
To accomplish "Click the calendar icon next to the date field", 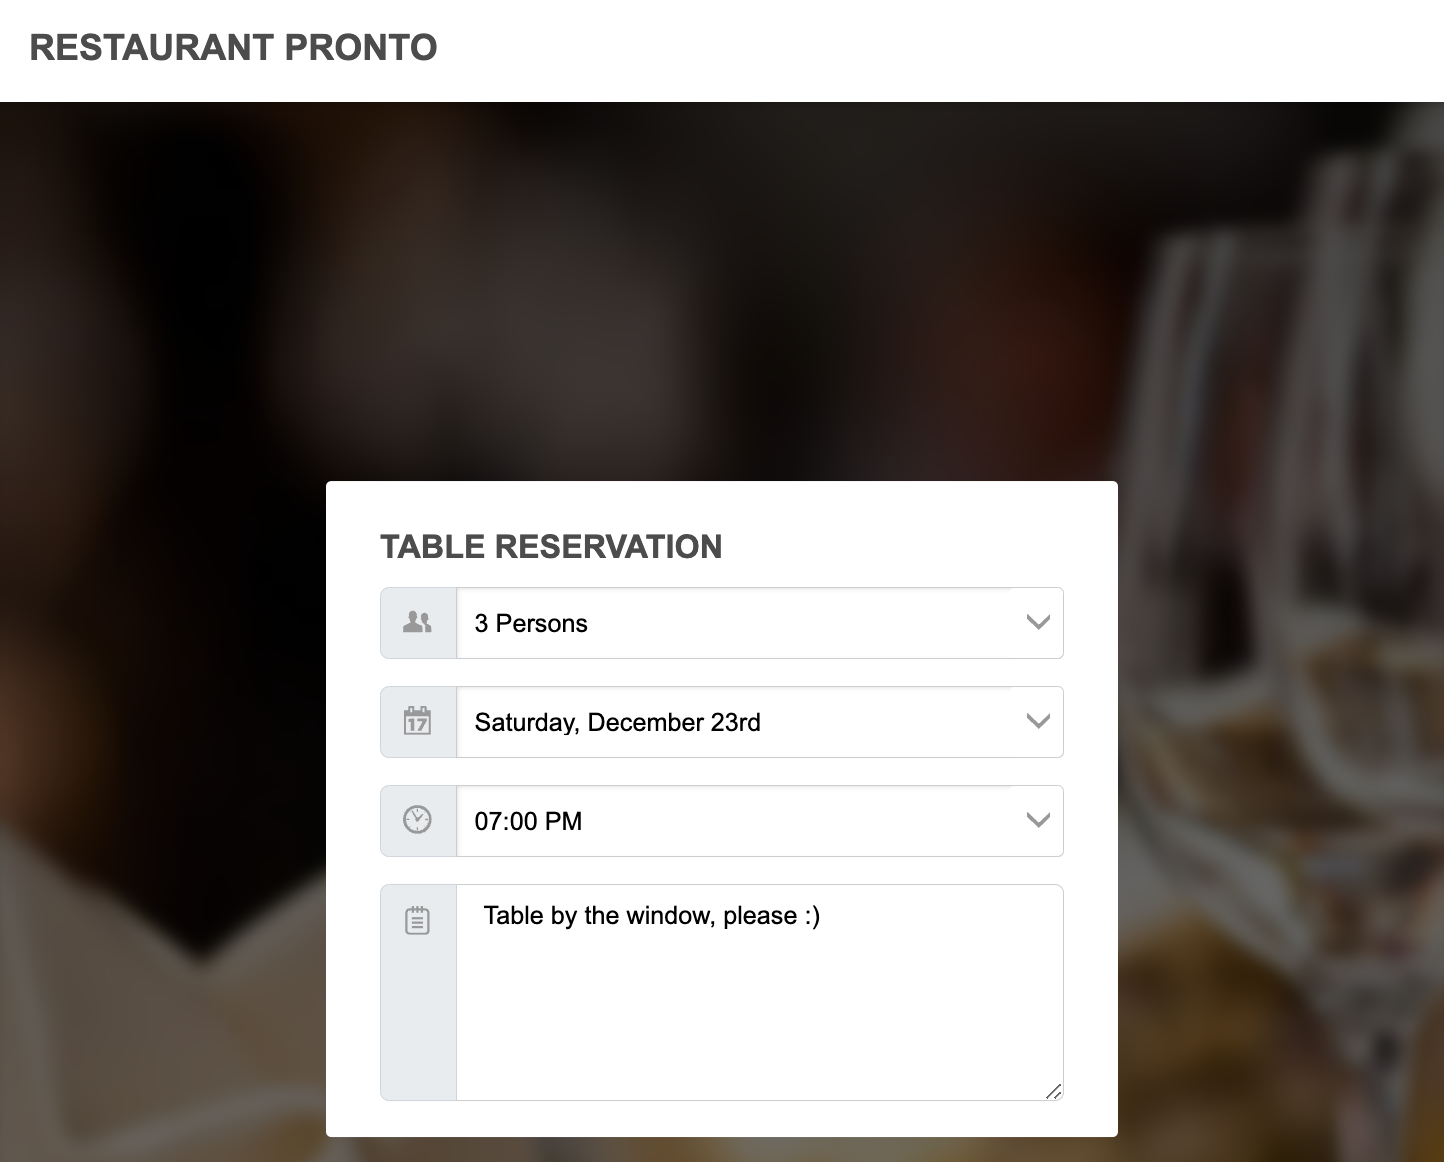I will (417, 721).
